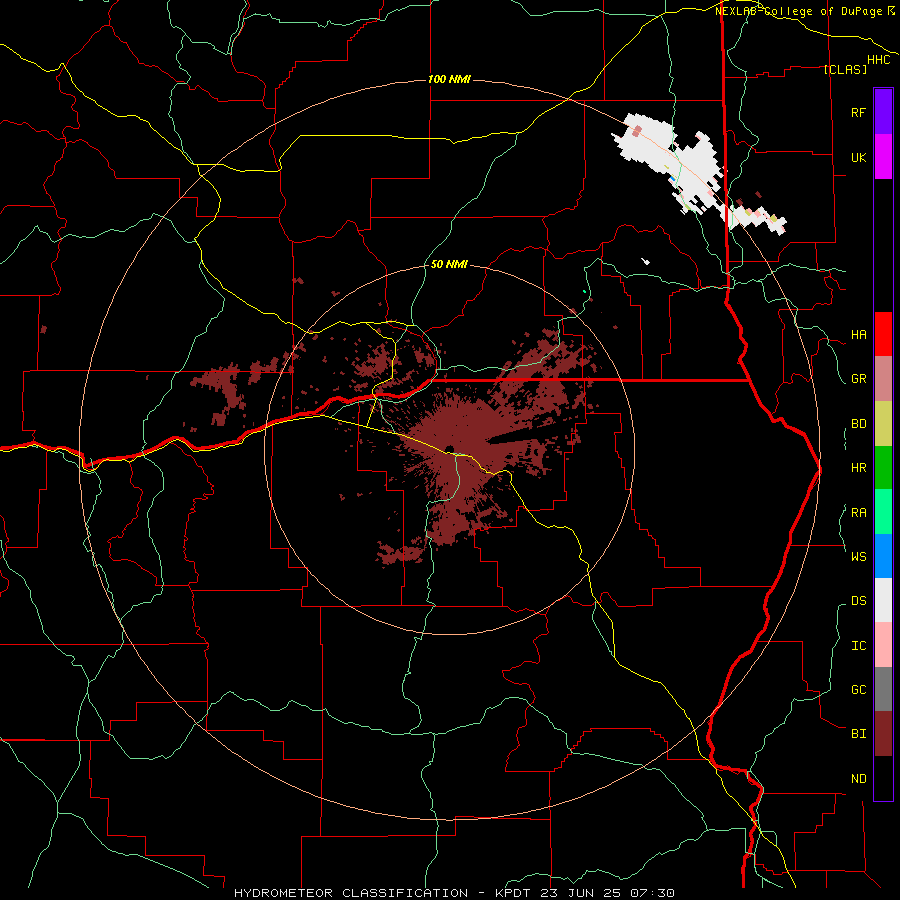
Task: Select the olive-yellow BD legend swatch
Action: click(x=883, y=423)
